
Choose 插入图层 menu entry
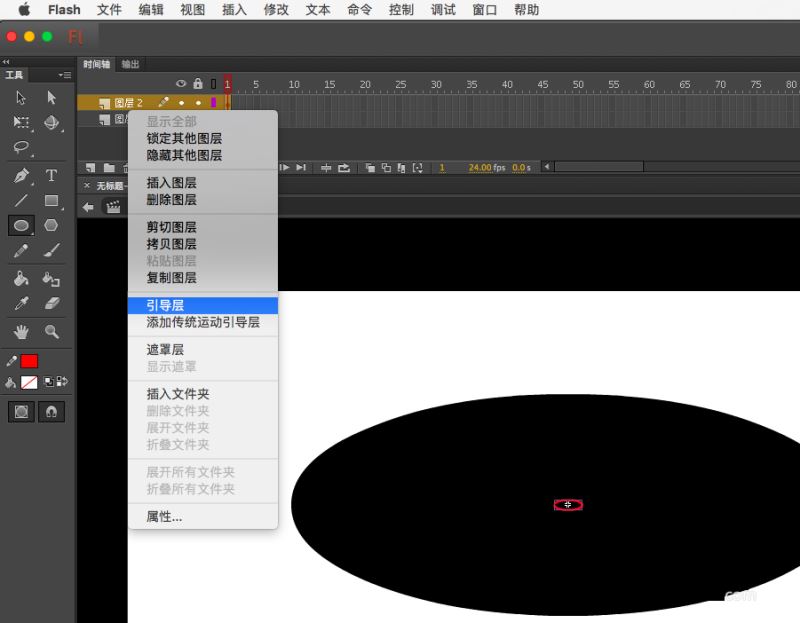(203, 183)
